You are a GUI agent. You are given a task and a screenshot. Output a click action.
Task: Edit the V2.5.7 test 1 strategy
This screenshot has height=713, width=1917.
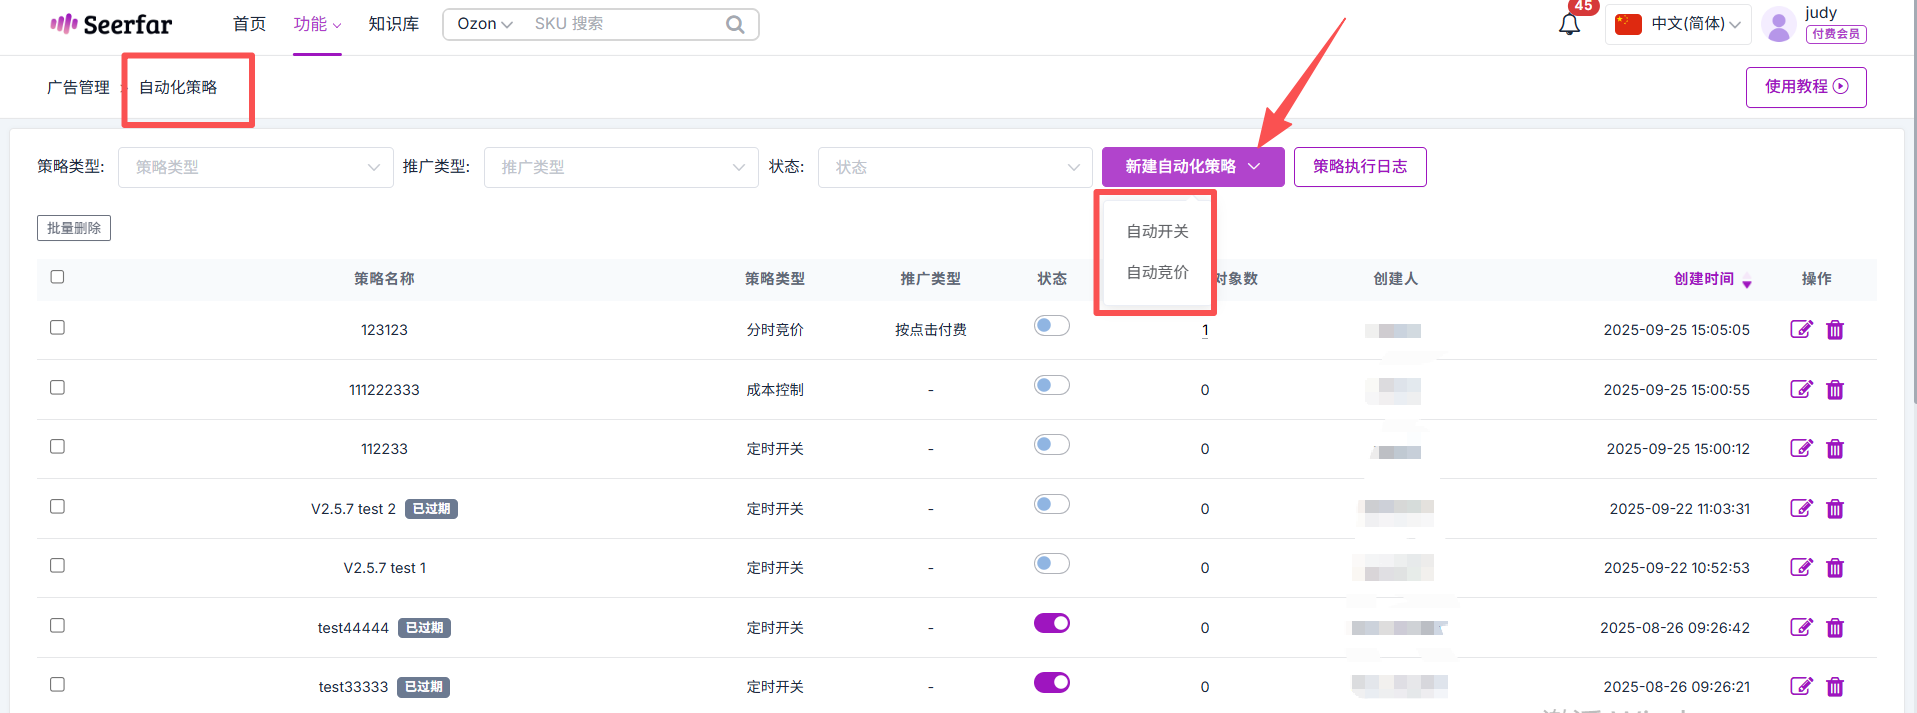point(1800,568)
